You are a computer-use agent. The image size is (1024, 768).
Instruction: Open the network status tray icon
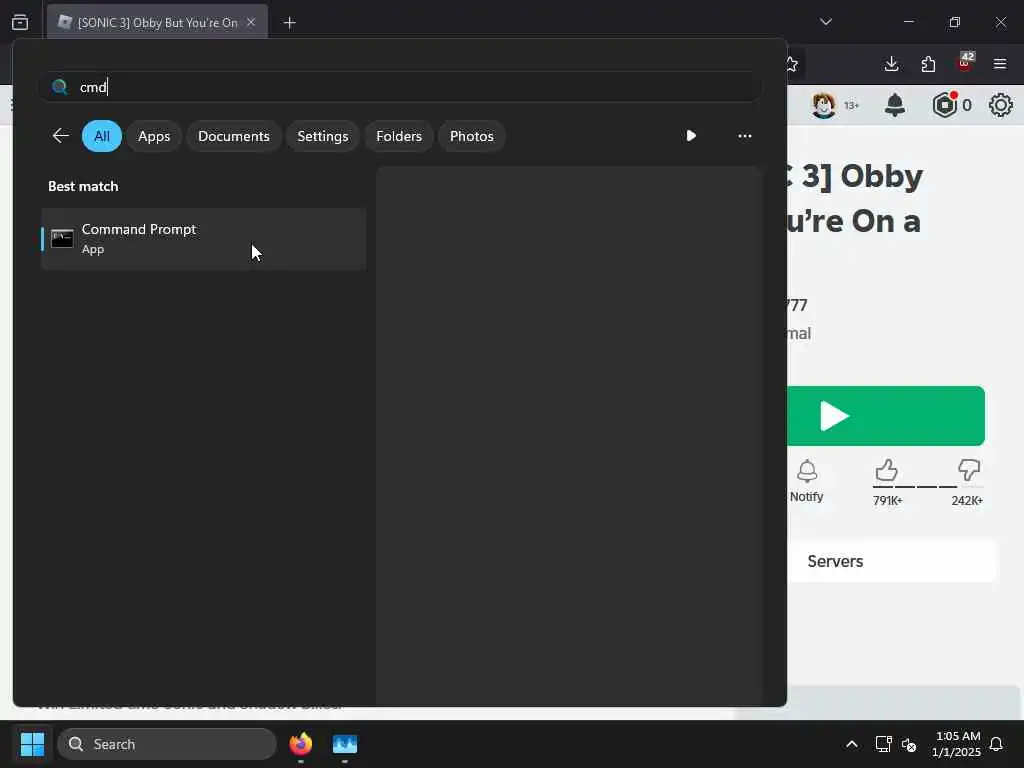pyautogui.click(x=883, y=744)
